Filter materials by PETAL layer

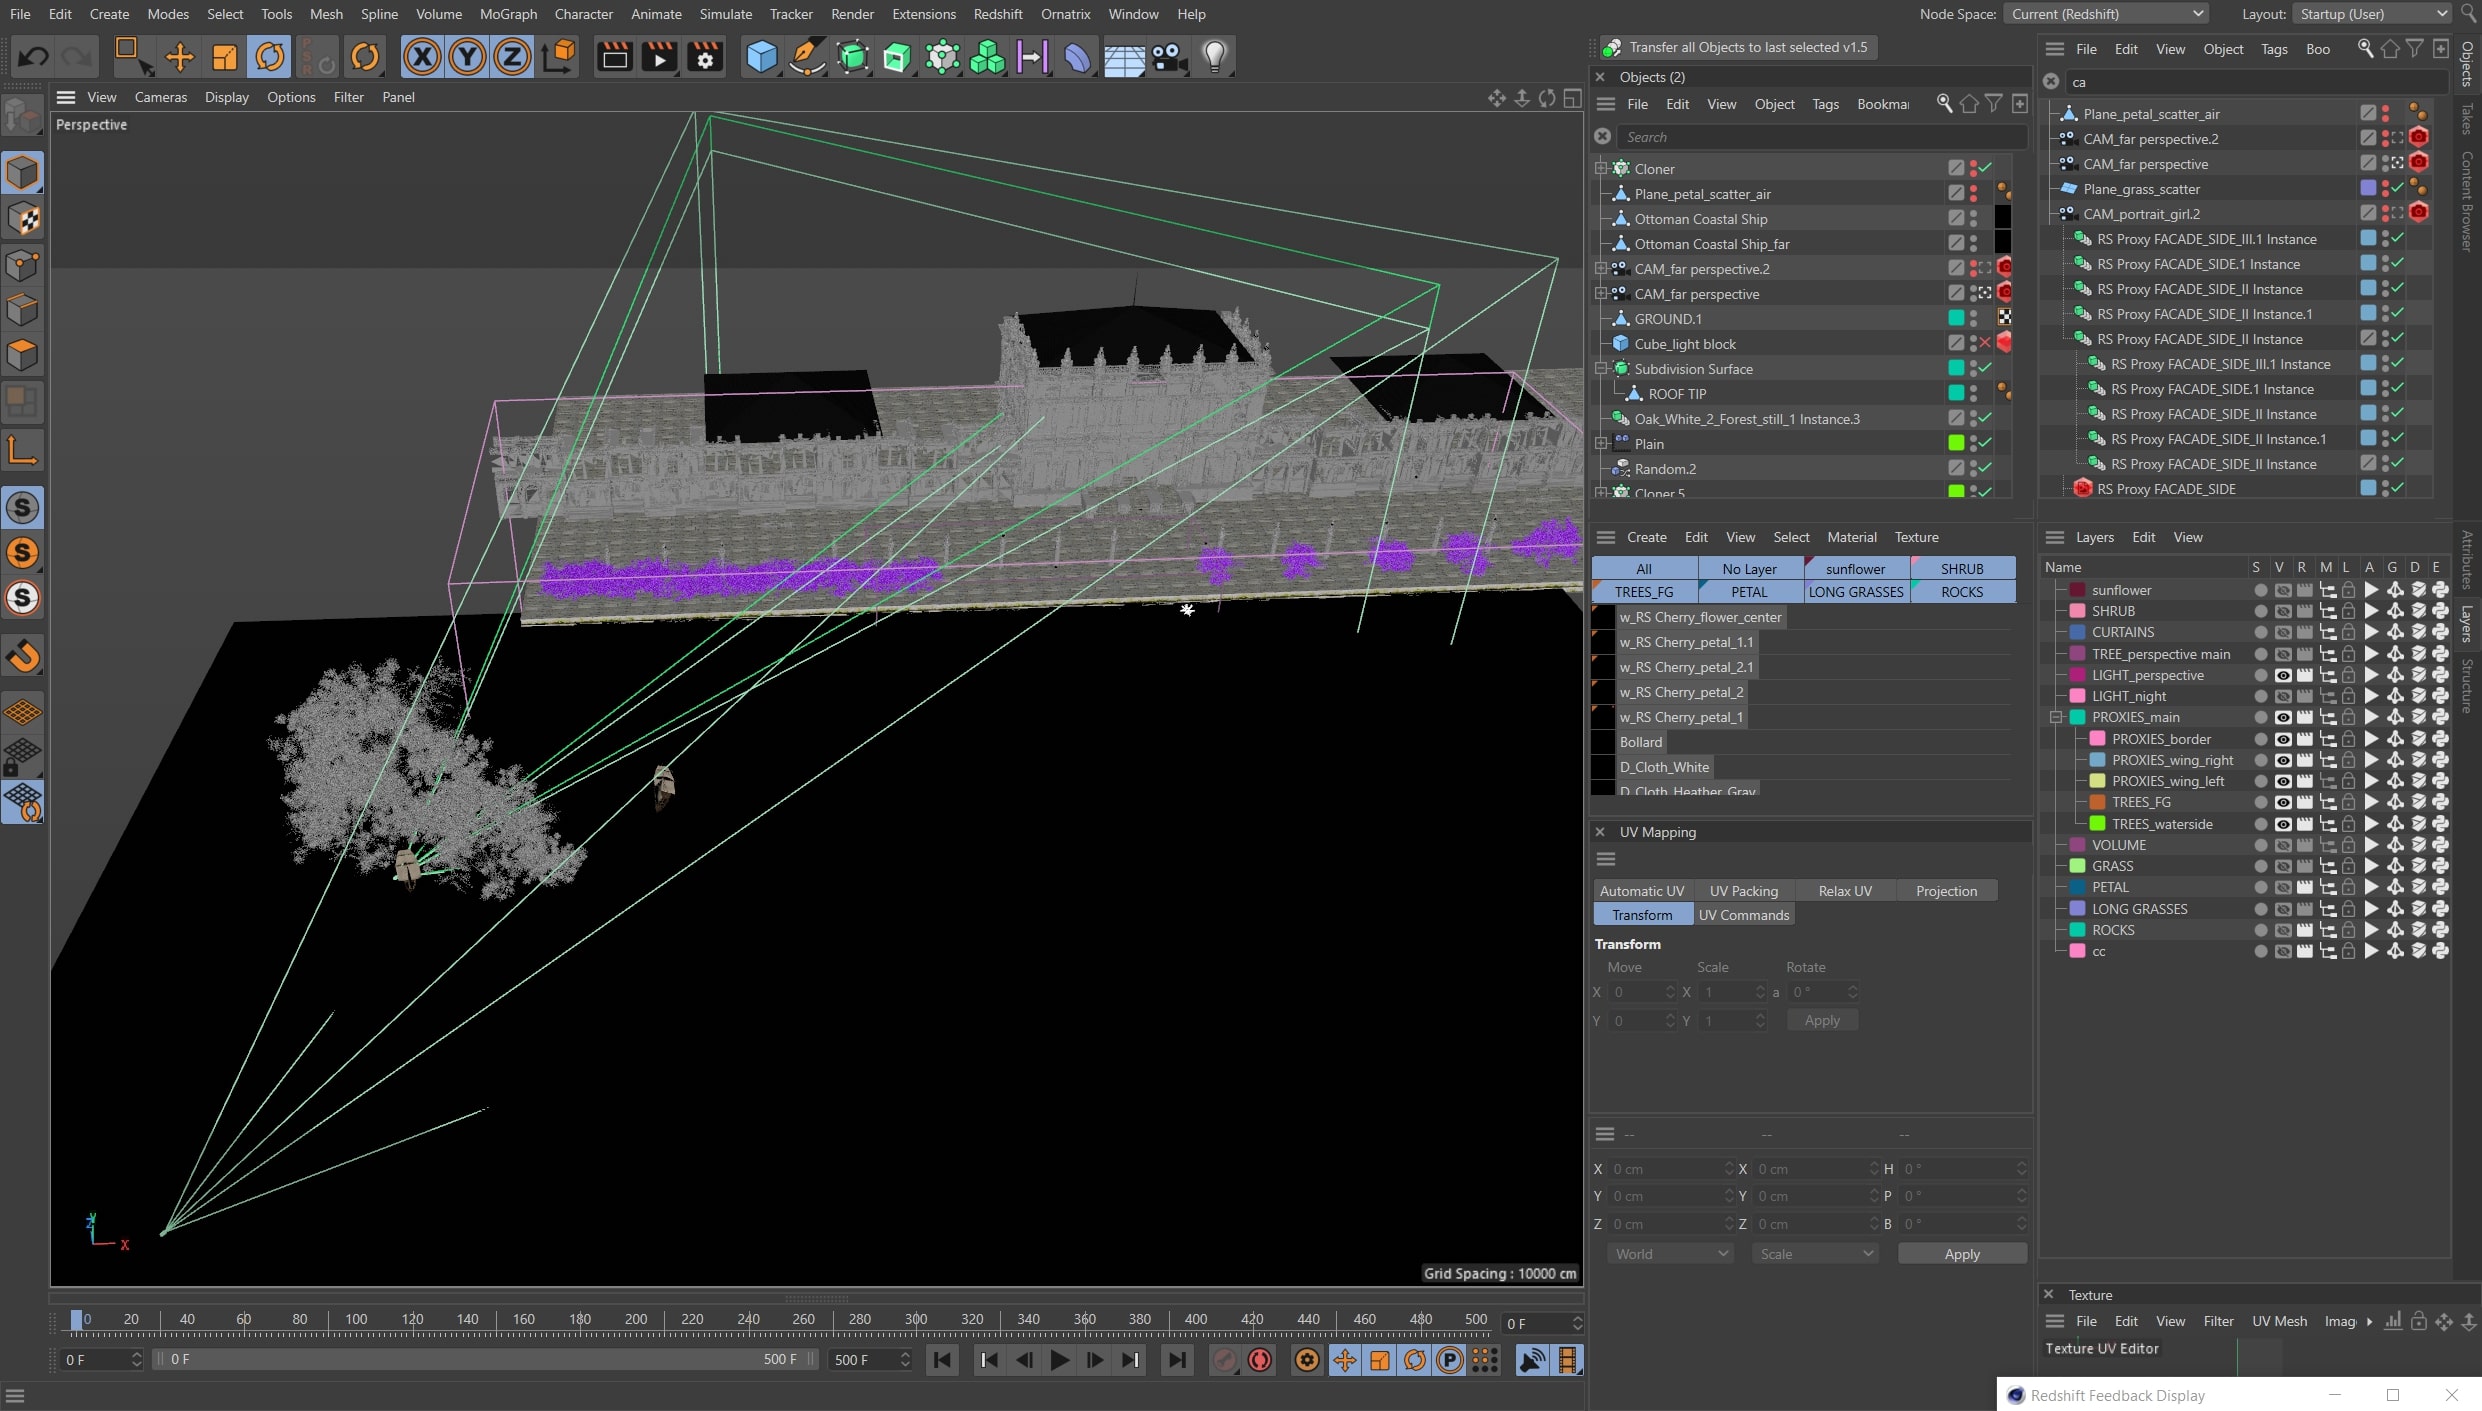click(1749, 592)
